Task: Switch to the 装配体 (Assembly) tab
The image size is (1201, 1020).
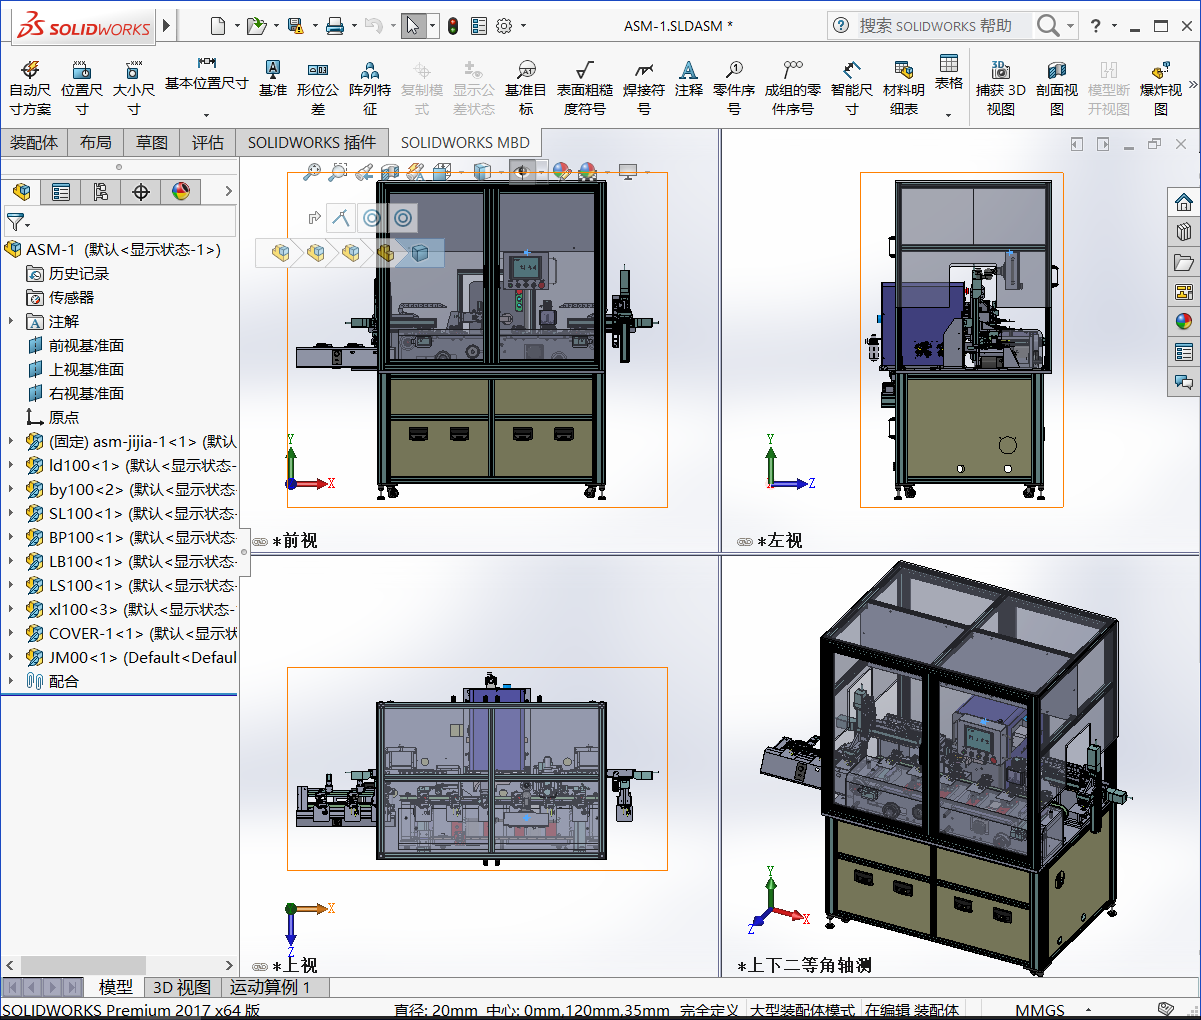Action: point(34,142)
